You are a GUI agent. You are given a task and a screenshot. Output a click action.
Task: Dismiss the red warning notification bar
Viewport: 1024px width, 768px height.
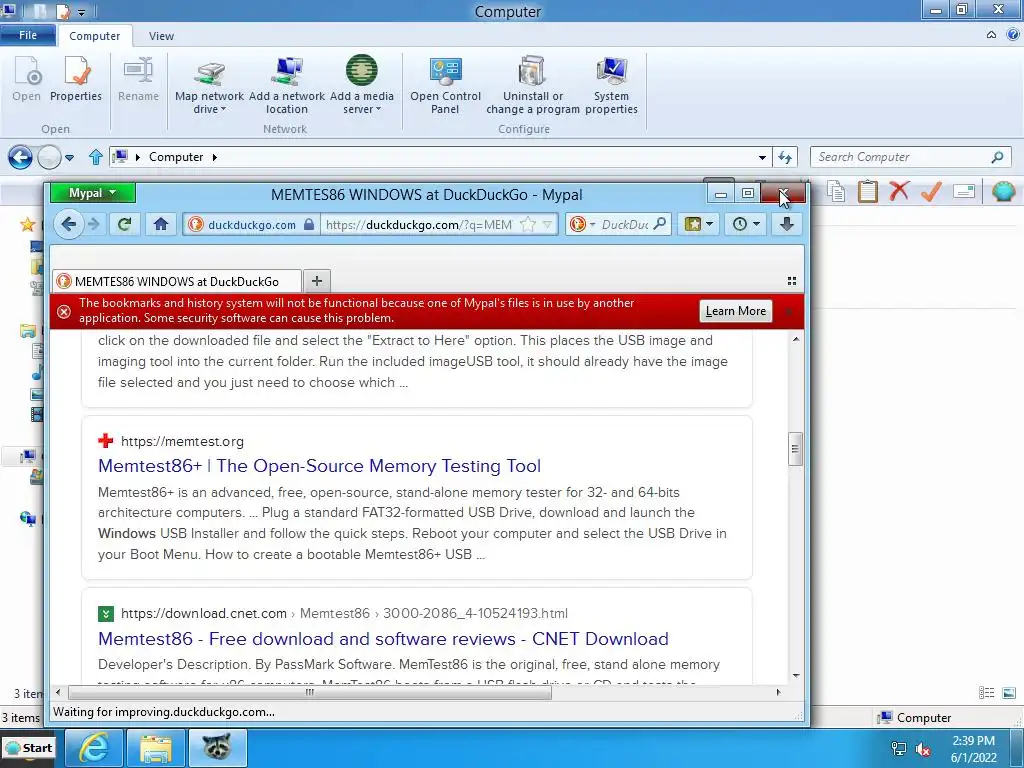[x=789, y=312]
